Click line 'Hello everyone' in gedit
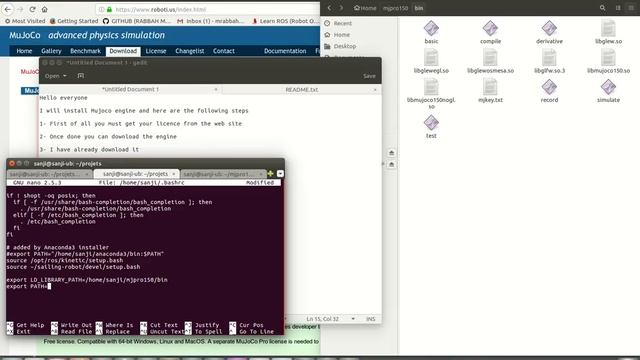640x360 pixels. [64, 98]
